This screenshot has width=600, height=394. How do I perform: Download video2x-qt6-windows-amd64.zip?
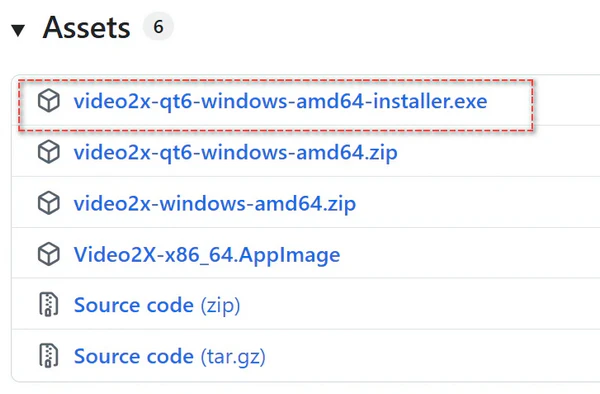coord(235,153)
